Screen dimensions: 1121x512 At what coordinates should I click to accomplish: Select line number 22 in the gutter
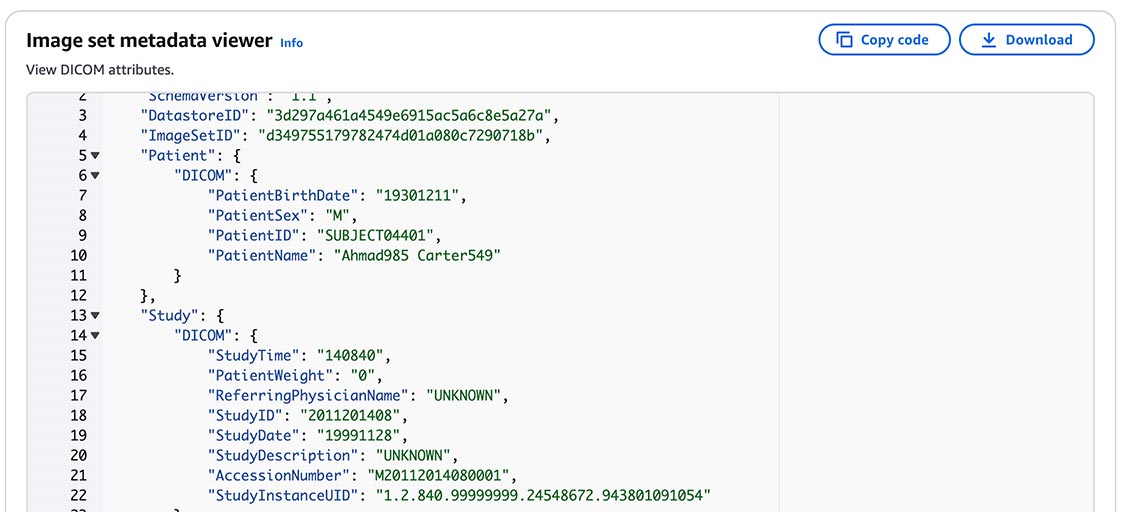click(79, 496)
